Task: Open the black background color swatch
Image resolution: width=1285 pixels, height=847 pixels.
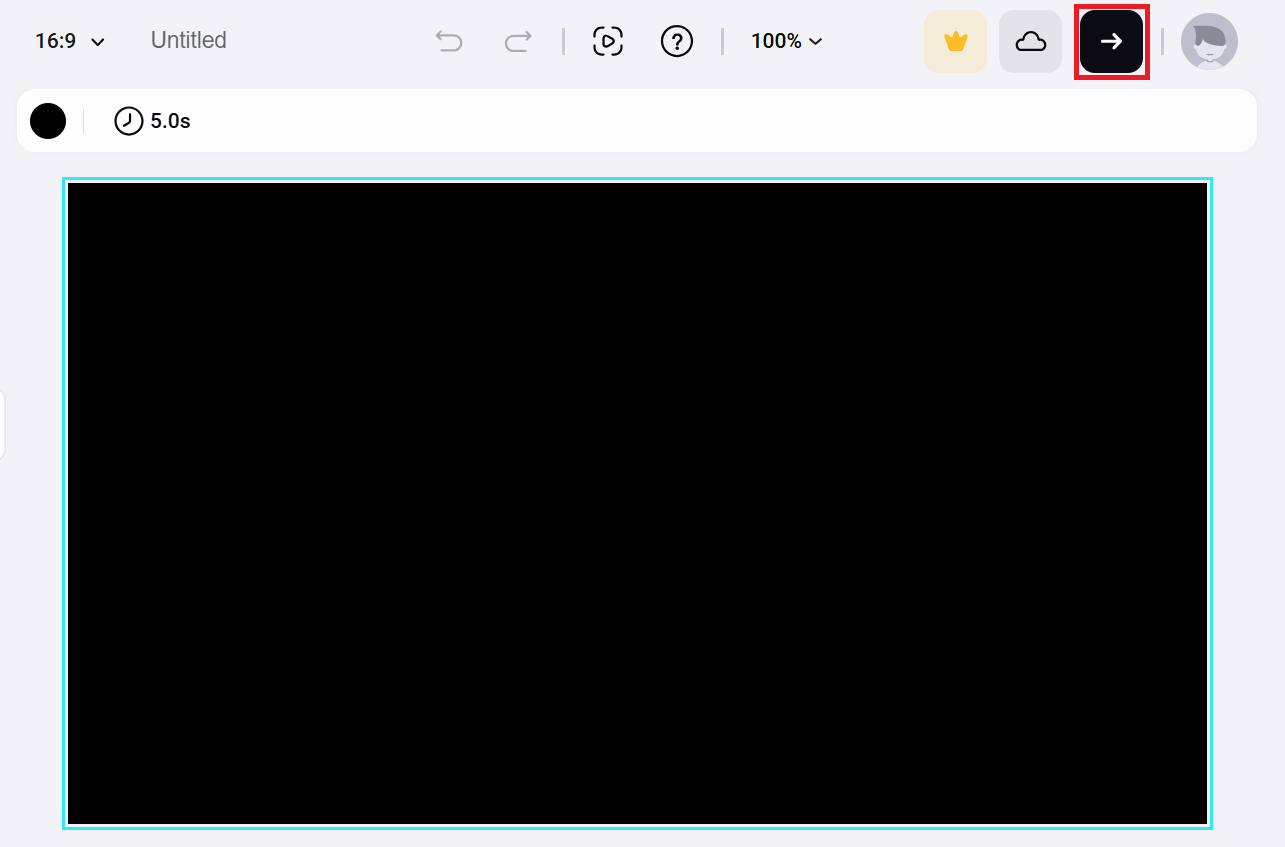Action: point(48,121)
